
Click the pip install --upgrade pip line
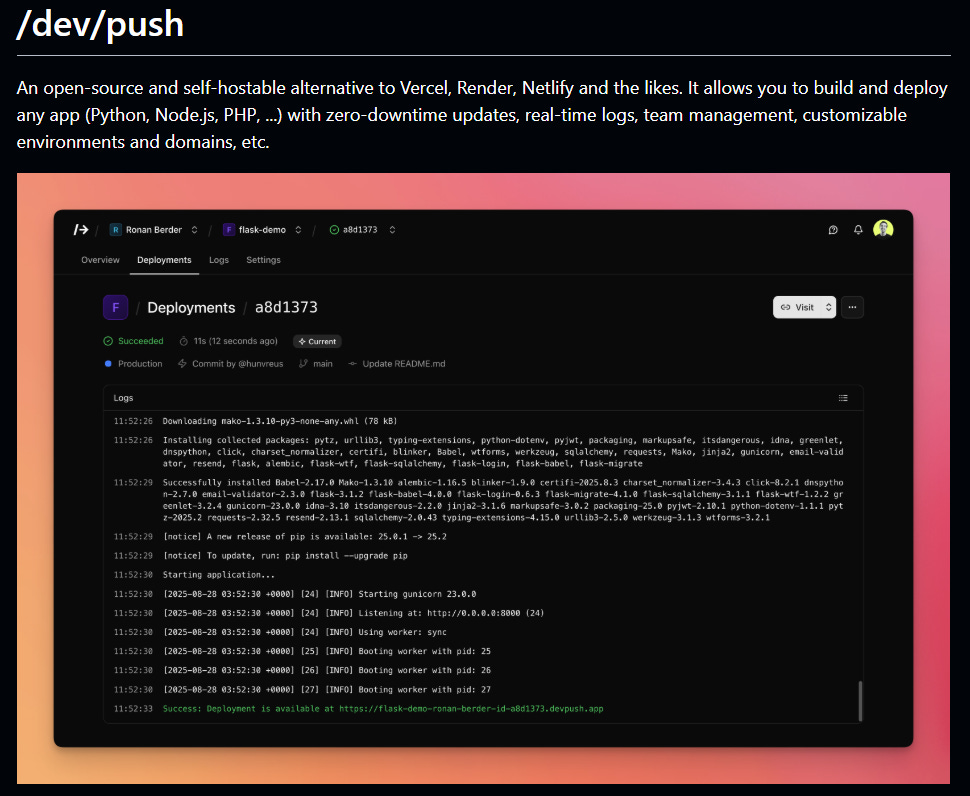(285, 555)
